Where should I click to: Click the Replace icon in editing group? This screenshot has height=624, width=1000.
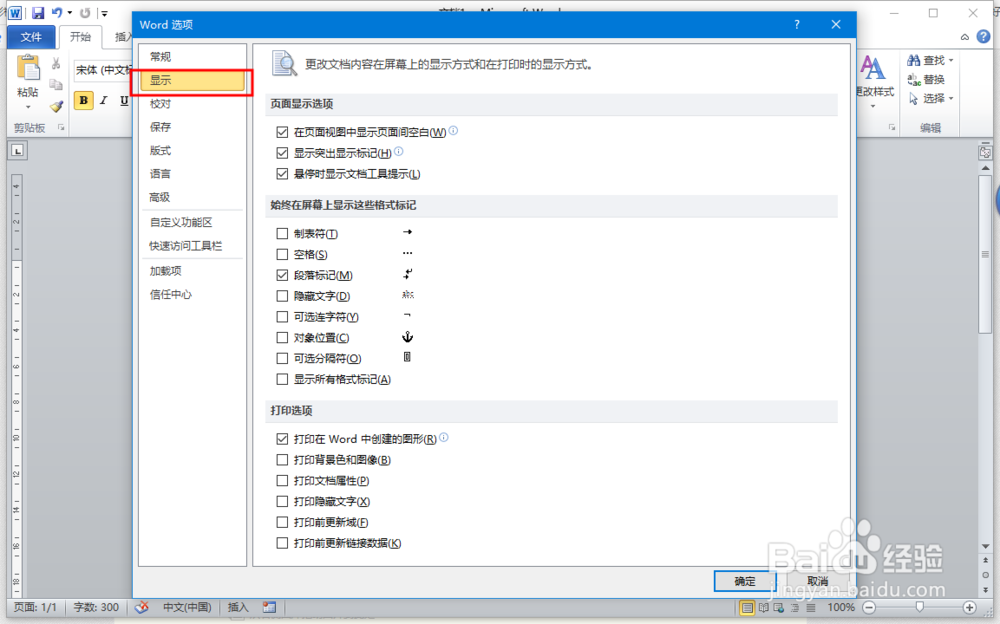pyautogui.click(x=913, y=79)
